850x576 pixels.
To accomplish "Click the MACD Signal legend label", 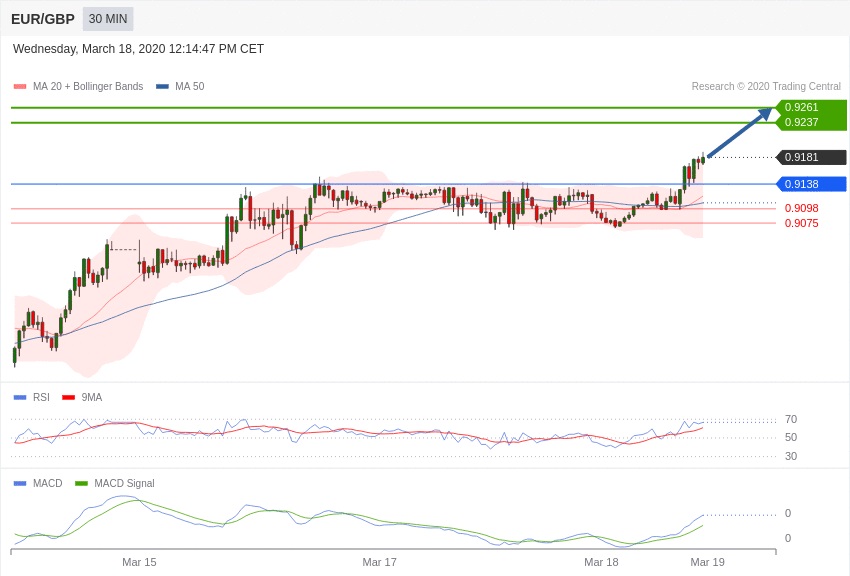I will (x=124, y=483).
